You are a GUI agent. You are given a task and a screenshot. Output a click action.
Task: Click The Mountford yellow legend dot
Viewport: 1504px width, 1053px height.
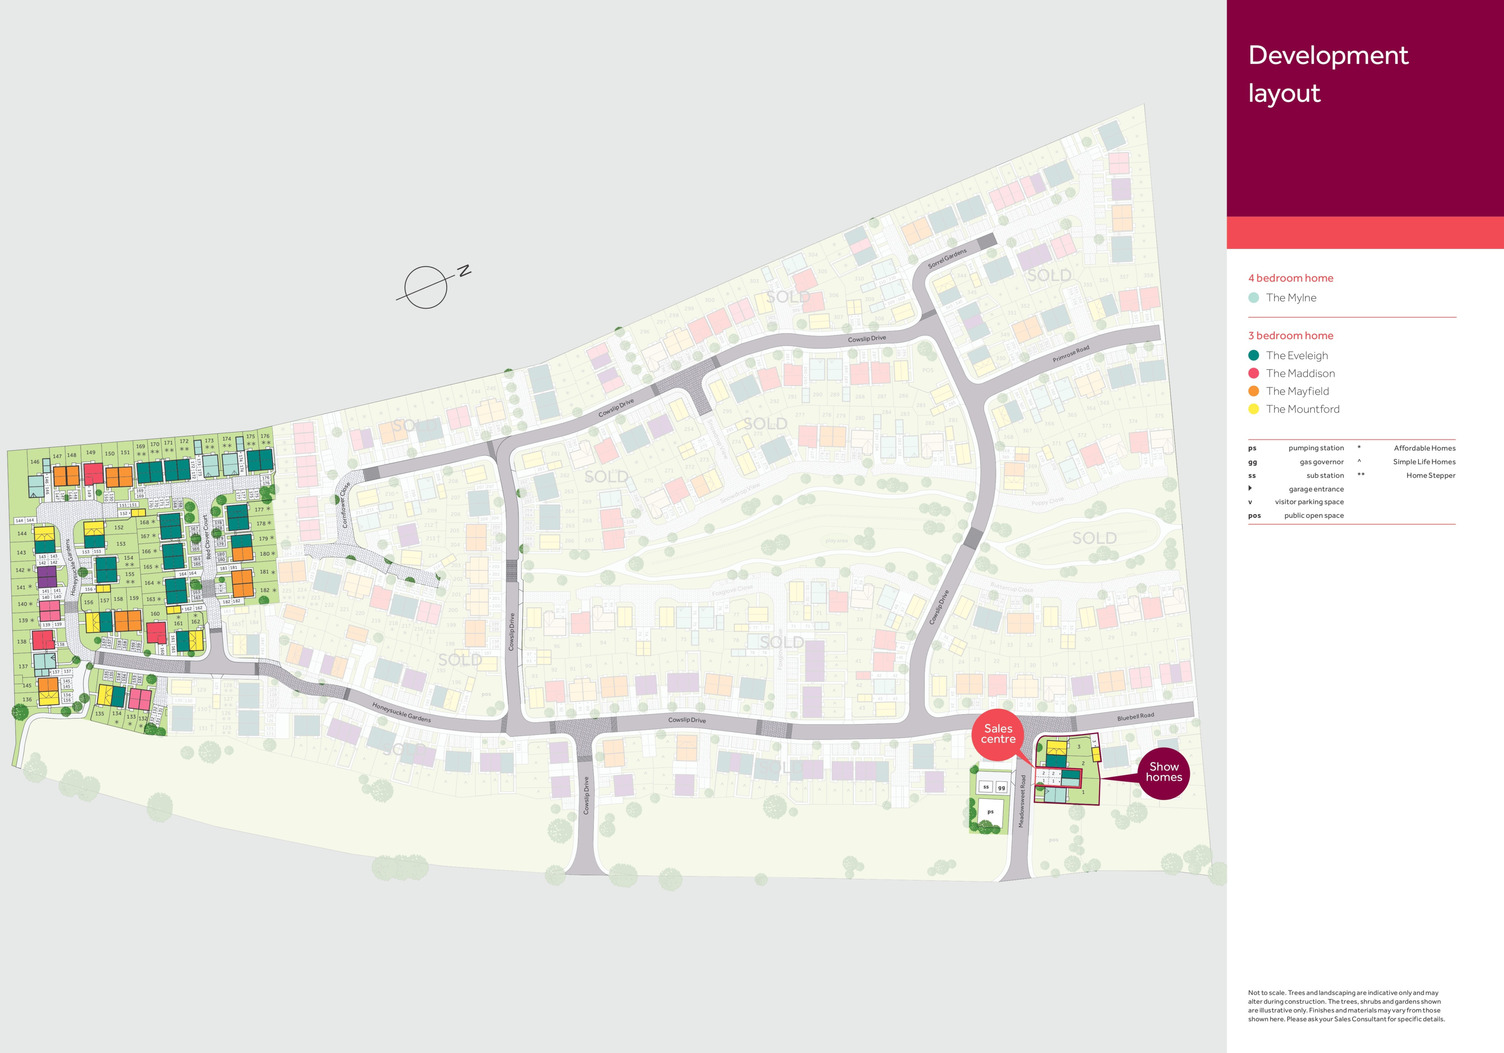(1254, 410)
